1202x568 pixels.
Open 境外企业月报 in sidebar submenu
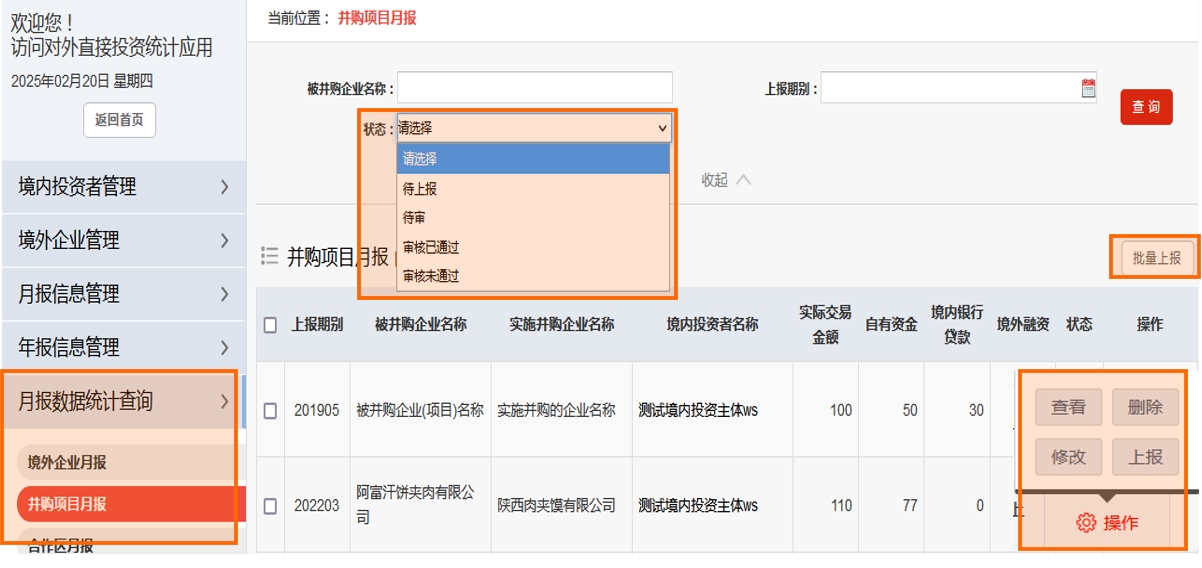[x=67, y=463]
